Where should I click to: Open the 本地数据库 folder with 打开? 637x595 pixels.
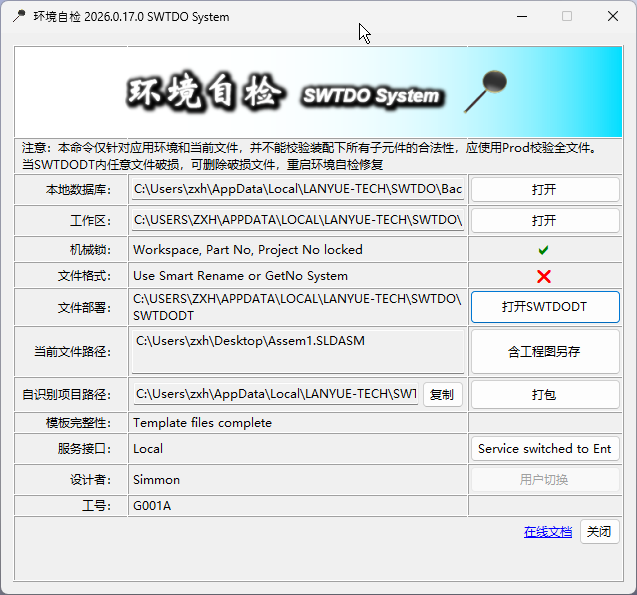pyautogui.click(x=544, y=189)
